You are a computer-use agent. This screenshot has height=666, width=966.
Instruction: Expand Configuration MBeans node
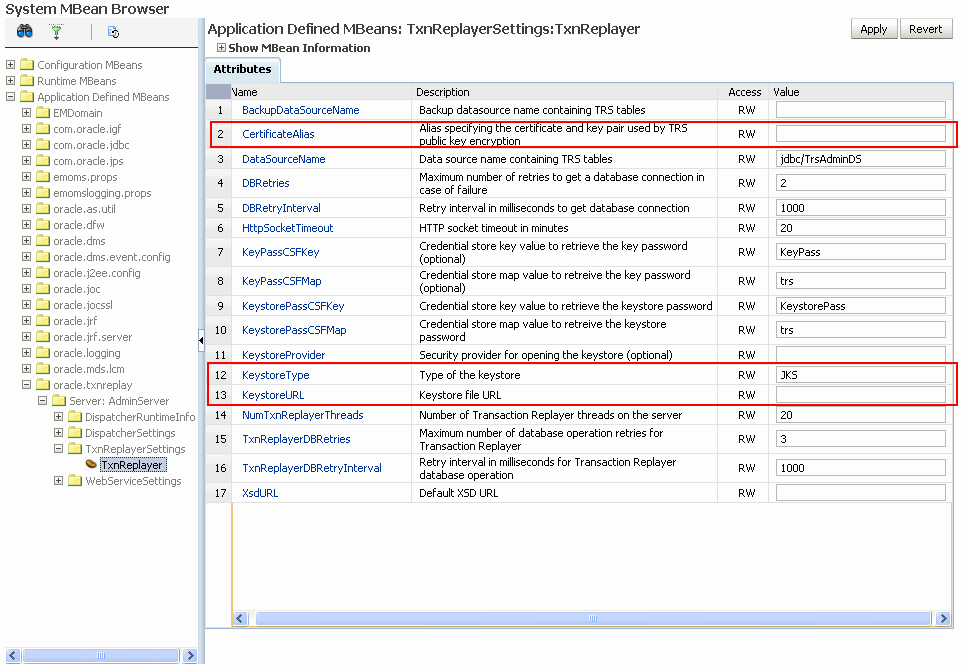10,64
